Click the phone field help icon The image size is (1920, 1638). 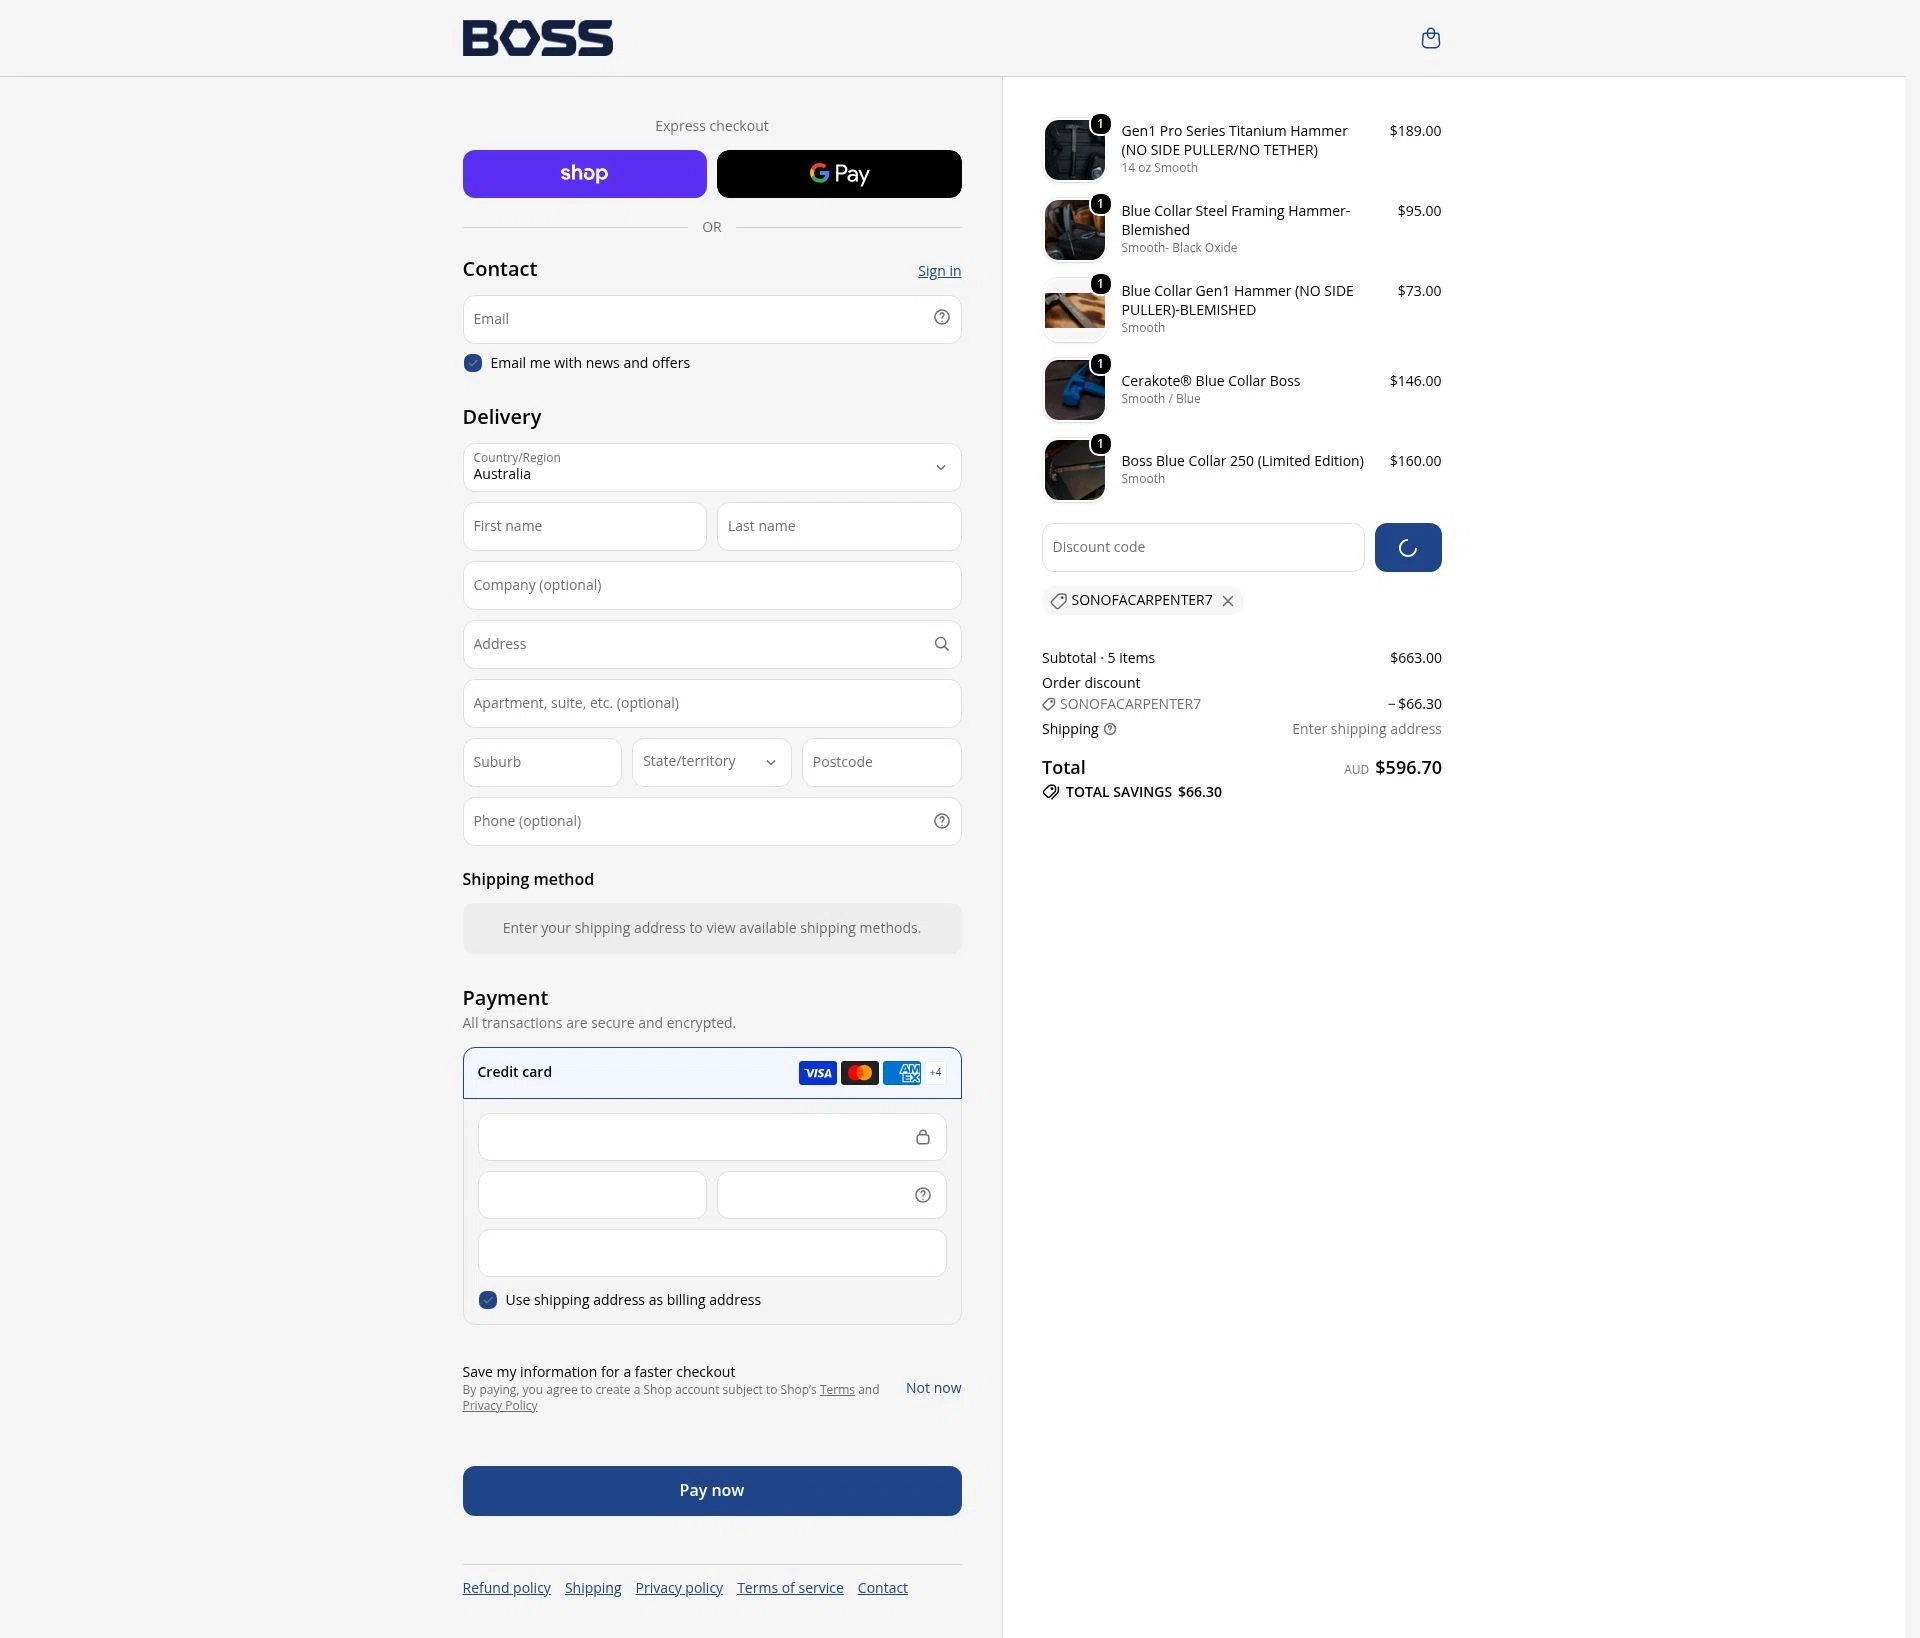pos(942,821)
